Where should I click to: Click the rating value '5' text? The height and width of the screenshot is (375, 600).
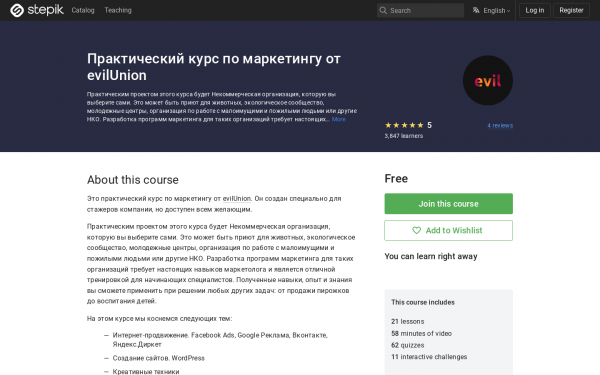(429, 125)
